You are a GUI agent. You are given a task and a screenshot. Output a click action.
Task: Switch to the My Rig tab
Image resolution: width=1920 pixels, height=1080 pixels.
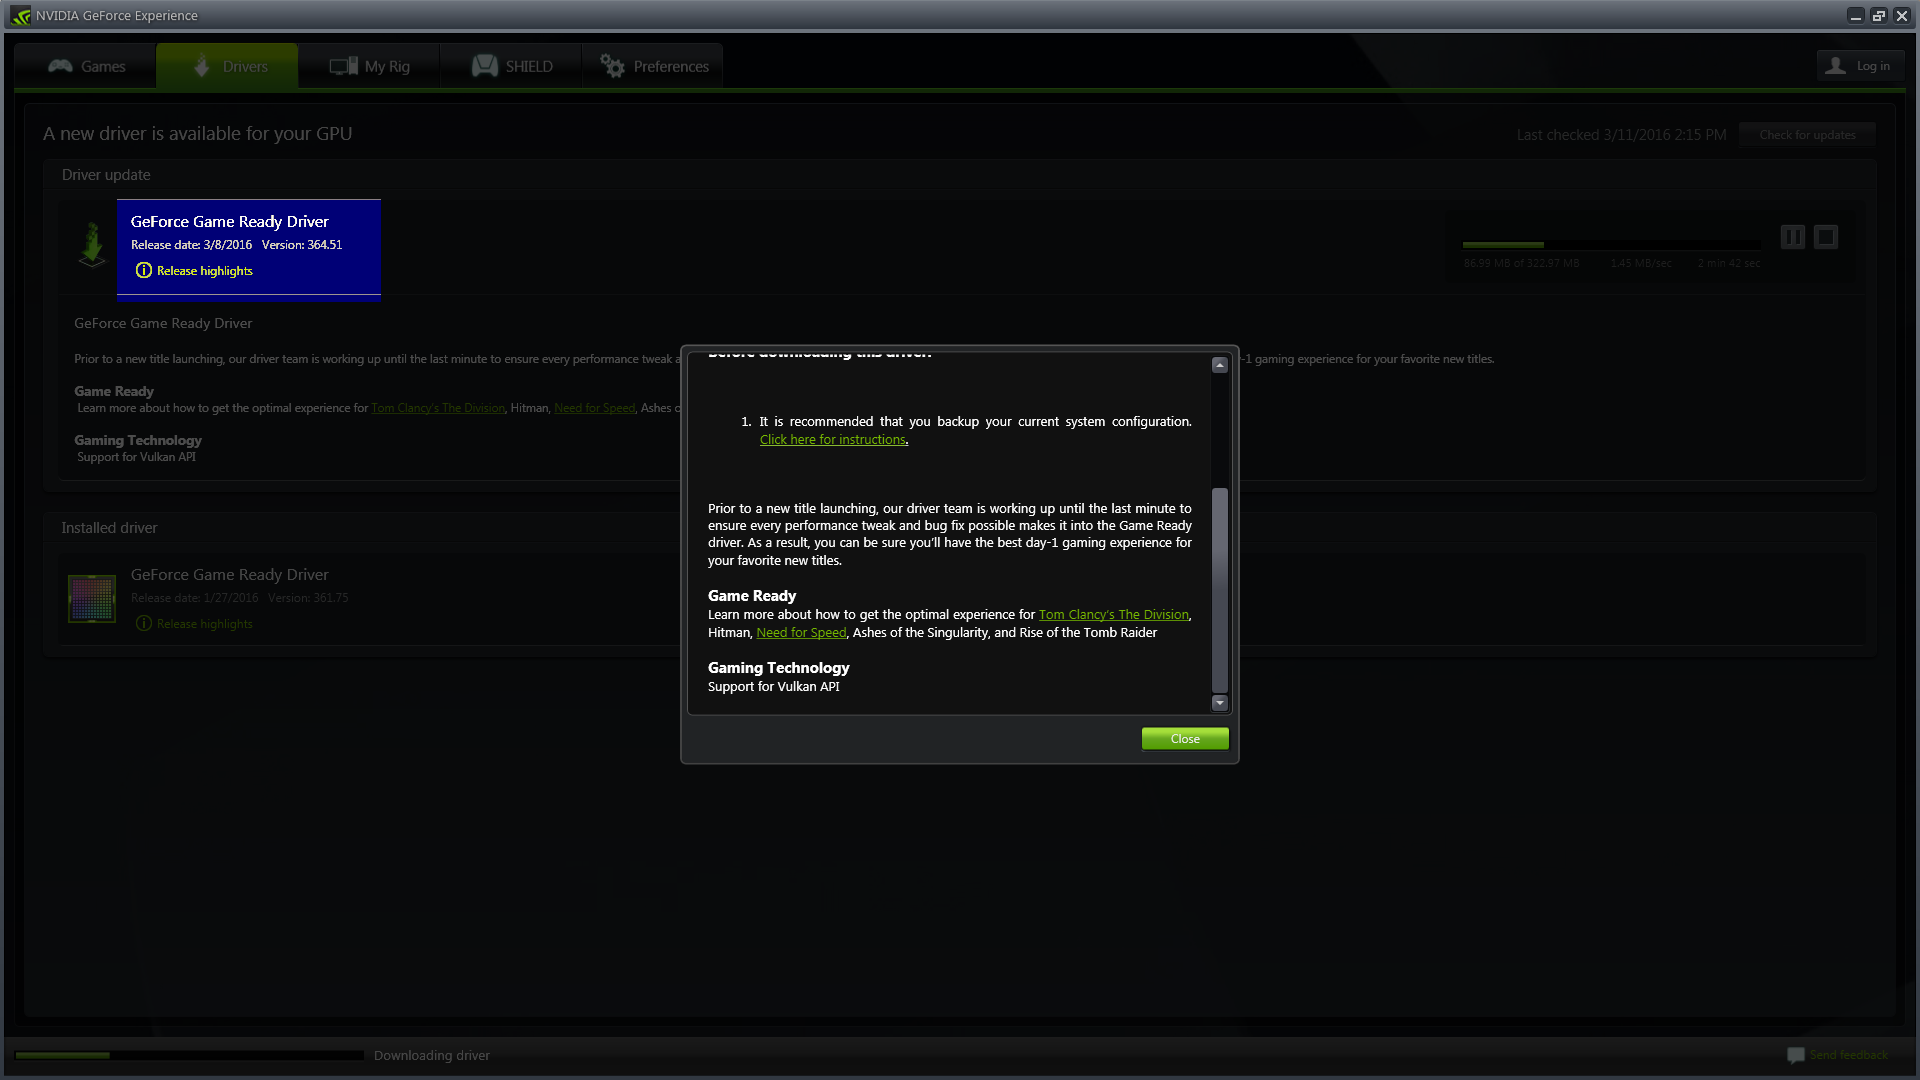[x=369, y=66]
